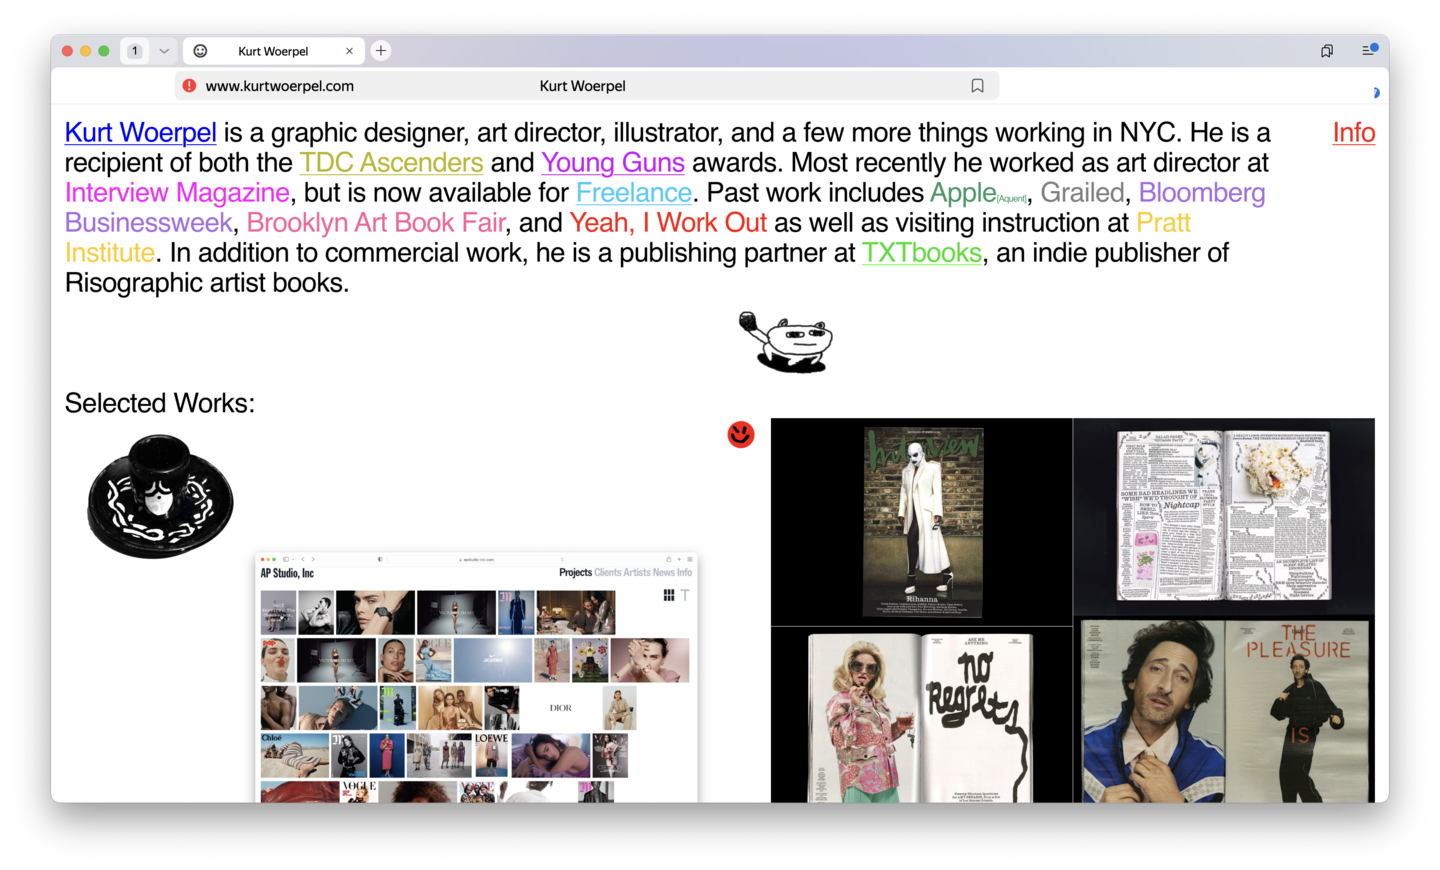Select the Kurt Woerpel tab
The height and width of the screenshot is (870, 1440).
273,51
